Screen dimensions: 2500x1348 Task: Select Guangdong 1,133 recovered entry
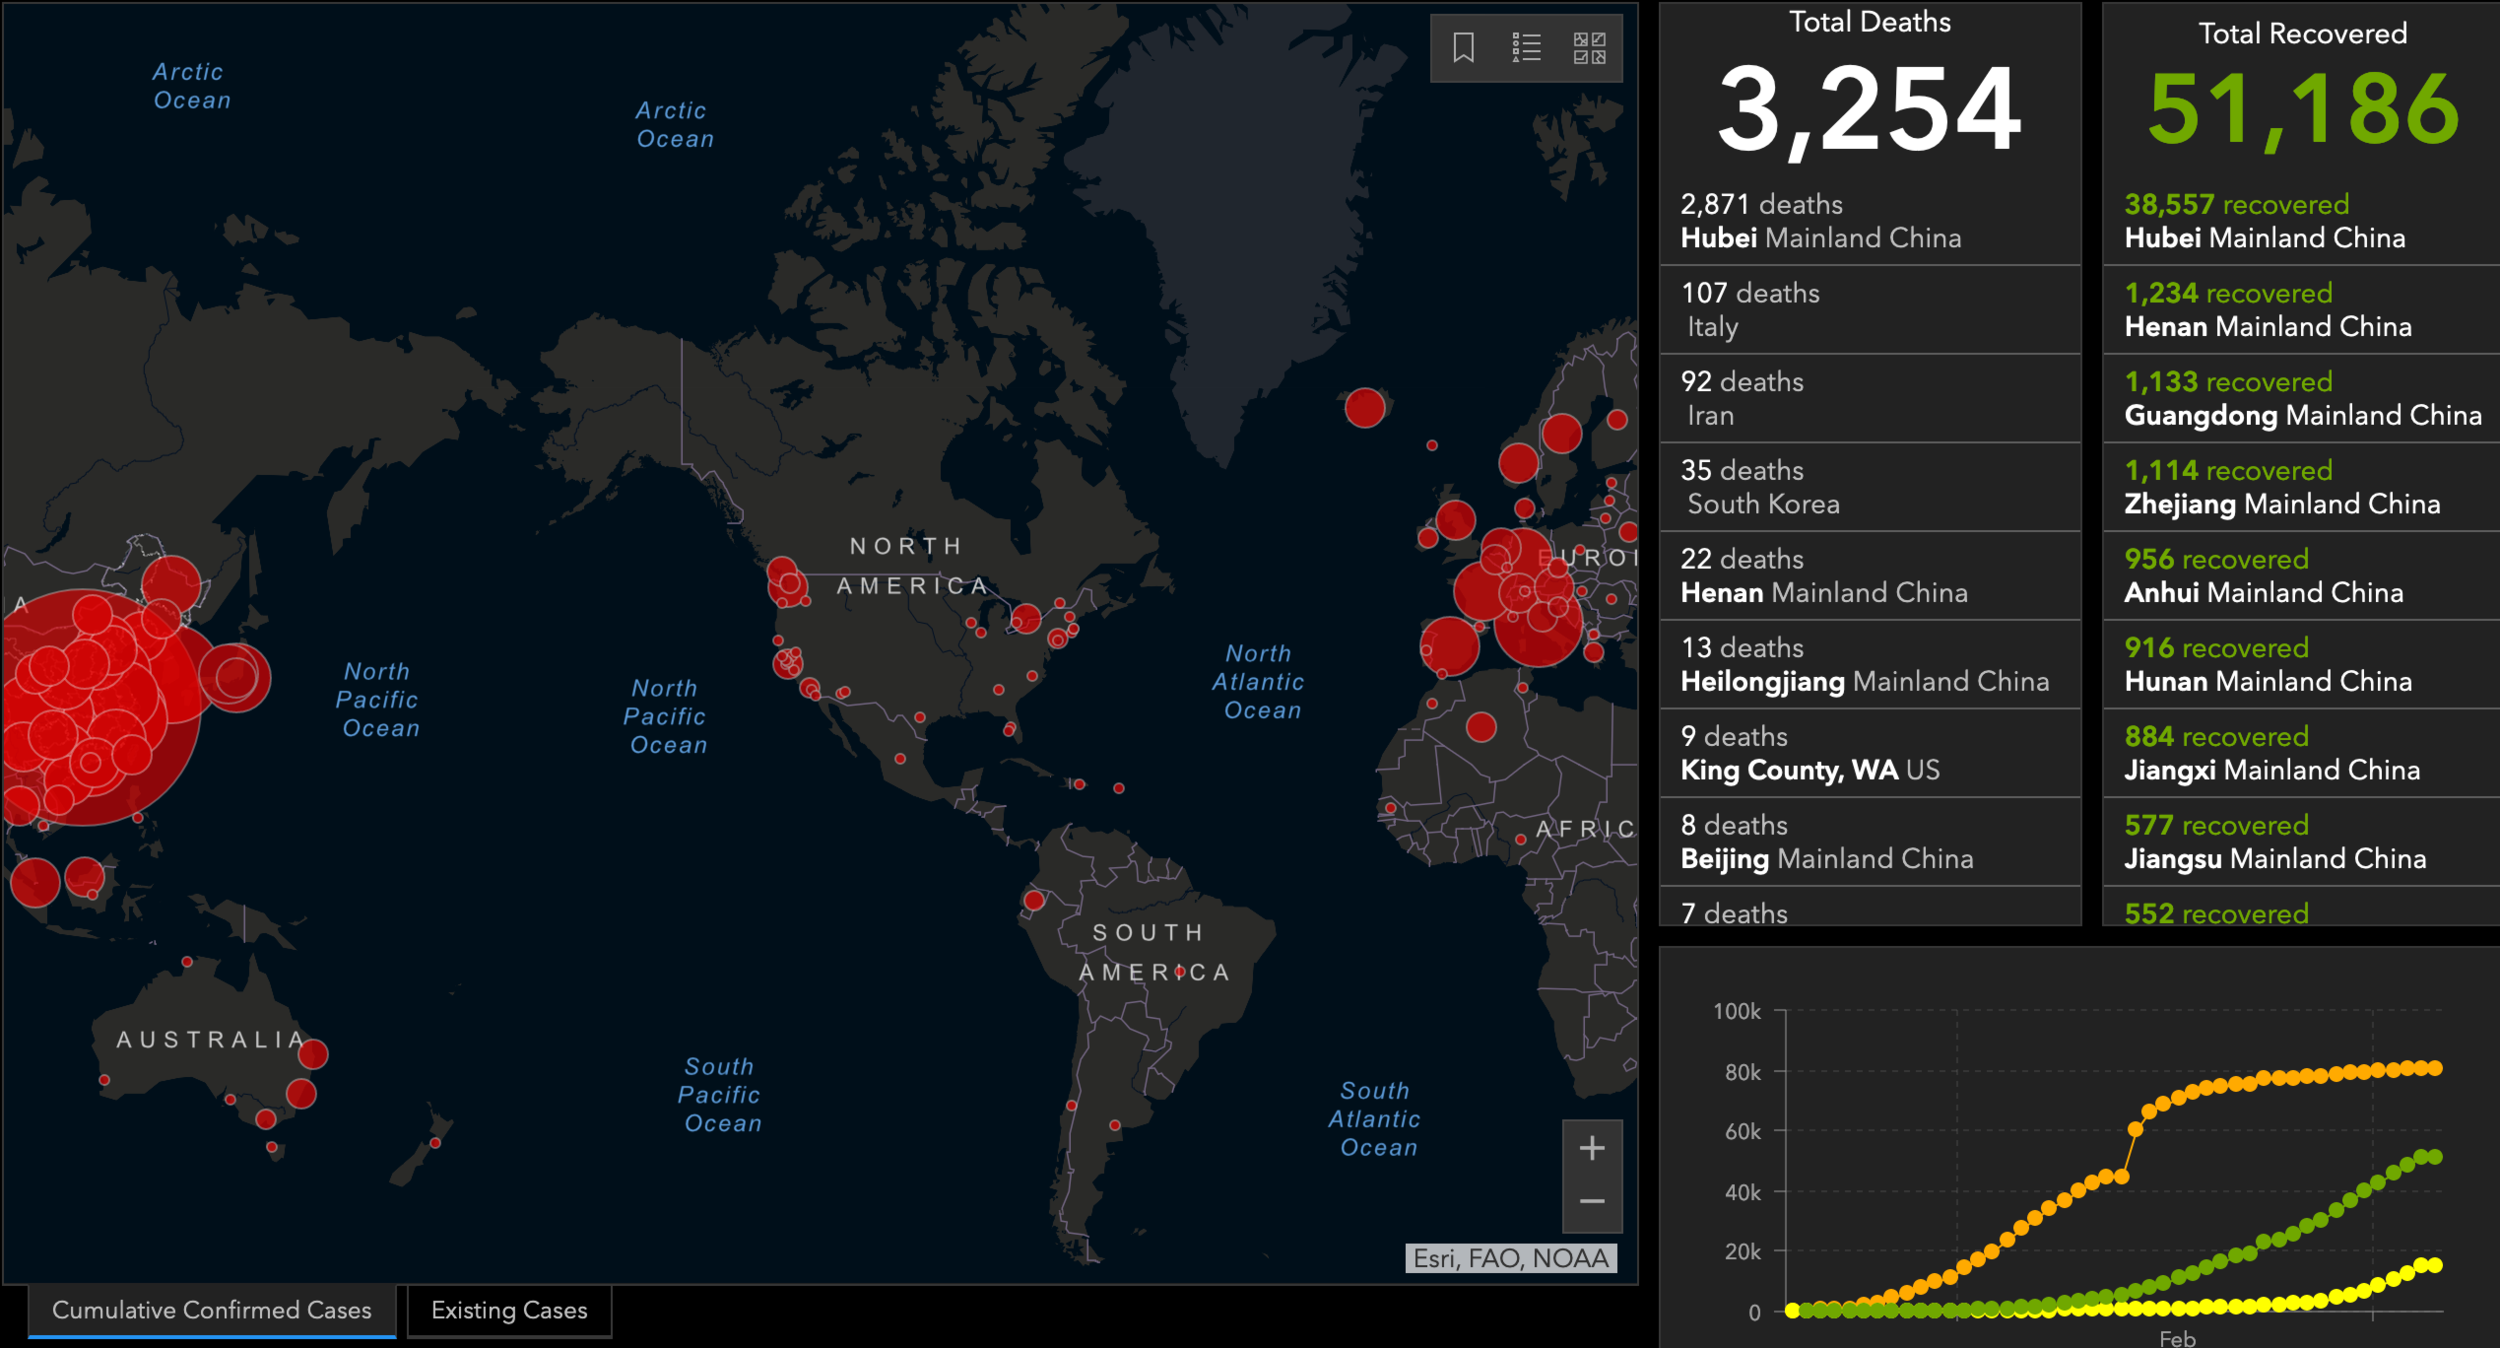click(2300, 398)
